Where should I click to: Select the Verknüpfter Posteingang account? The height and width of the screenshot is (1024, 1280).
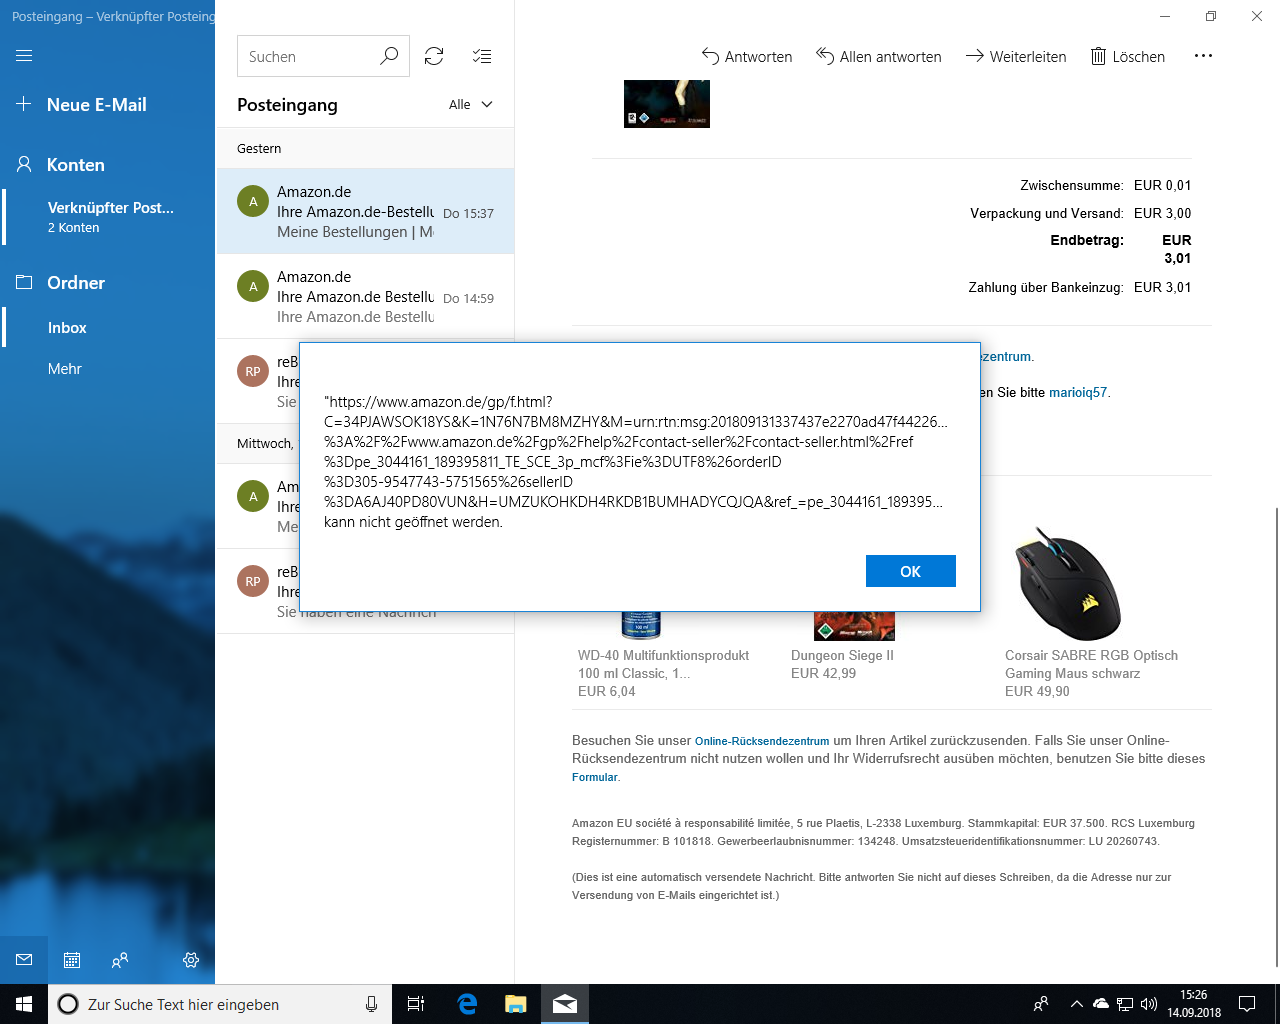point(107,217)
